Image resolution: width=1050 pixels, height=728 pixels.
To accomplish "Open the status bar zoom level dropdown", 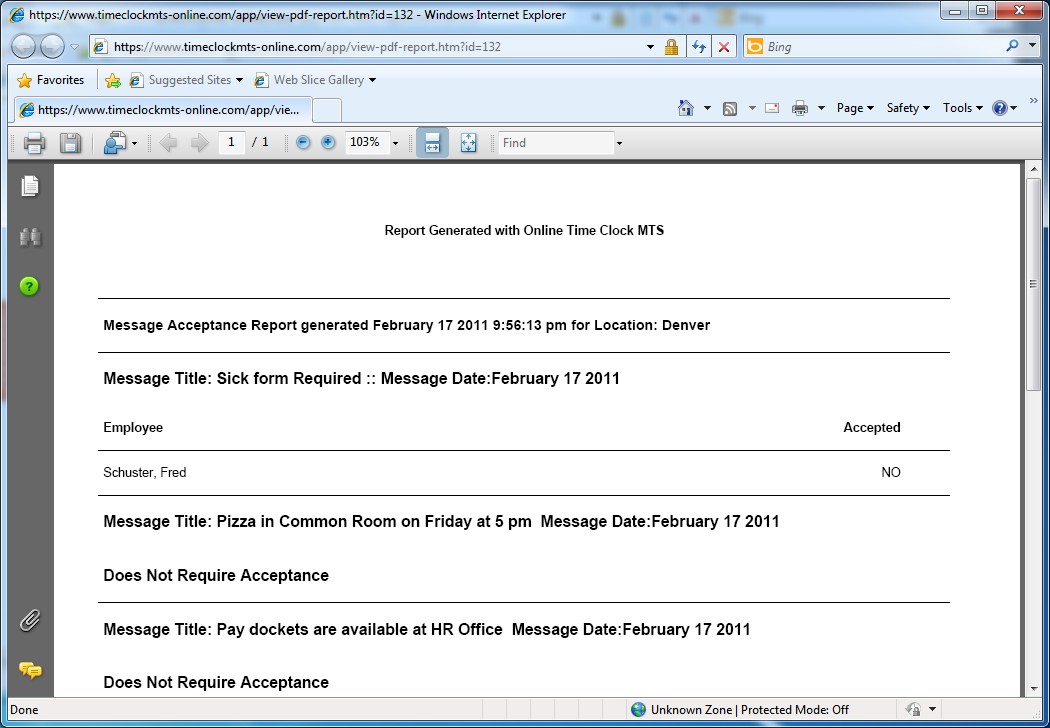I will (x=931, y=709).
